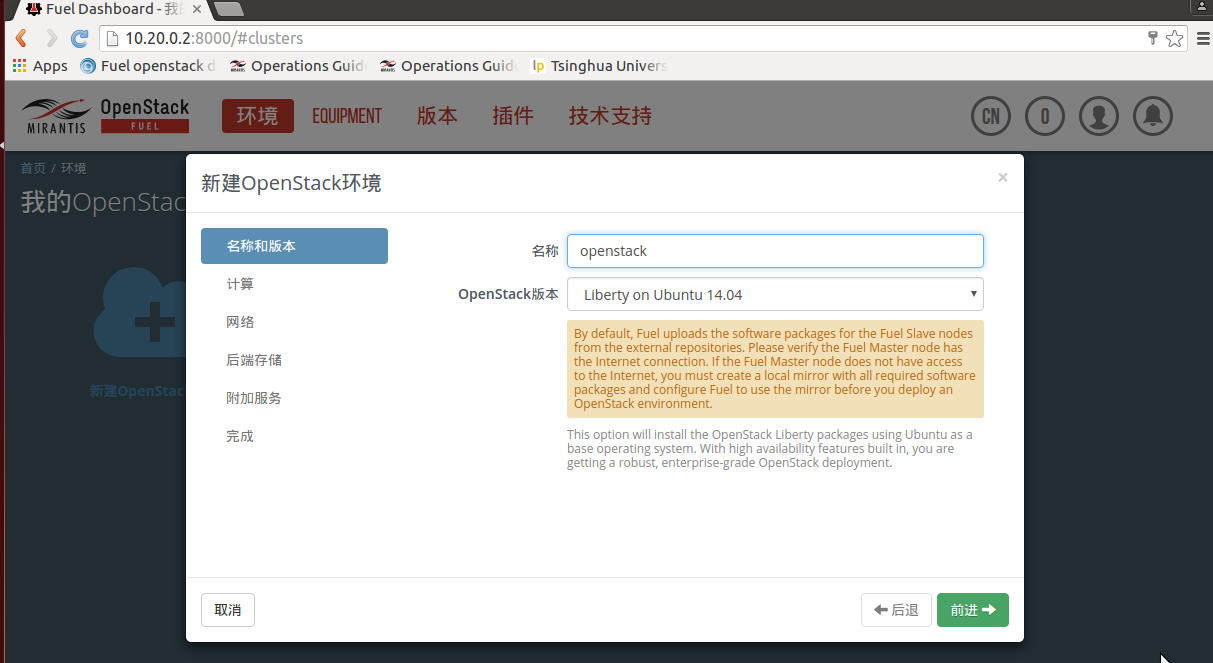Open the notifications bell icon
Screen dimensions: 1213x663
click(1153, 116)
